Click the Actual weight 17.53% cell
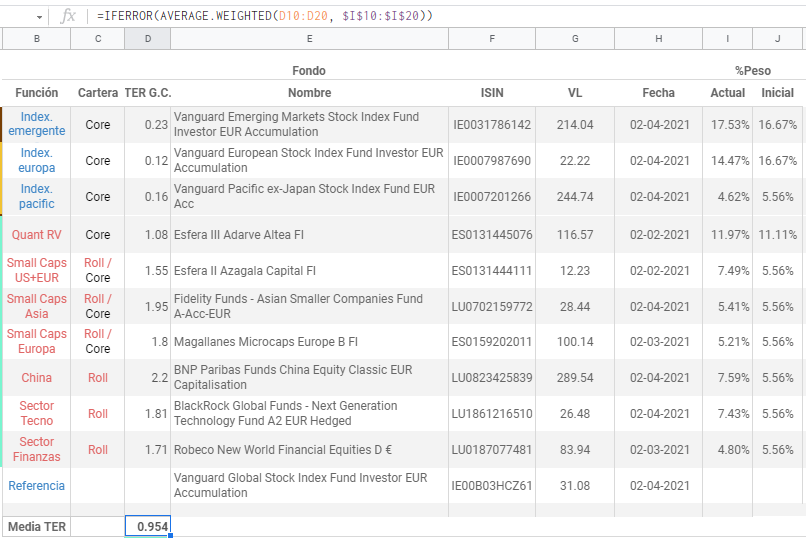 [727, 125]
